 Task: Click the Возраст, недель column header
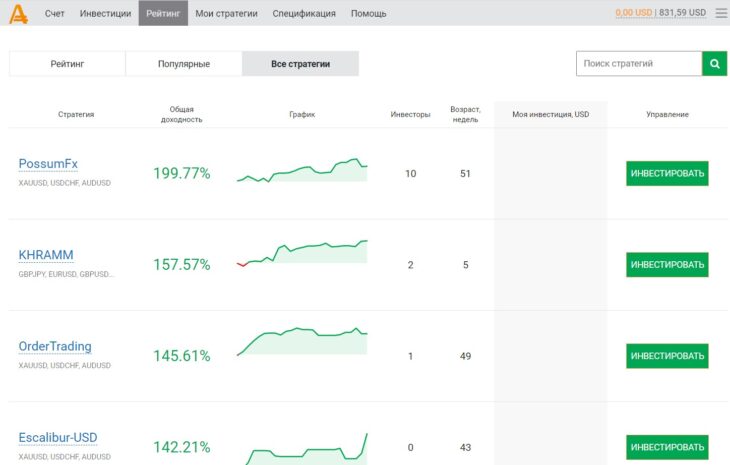tap(465, 114)
